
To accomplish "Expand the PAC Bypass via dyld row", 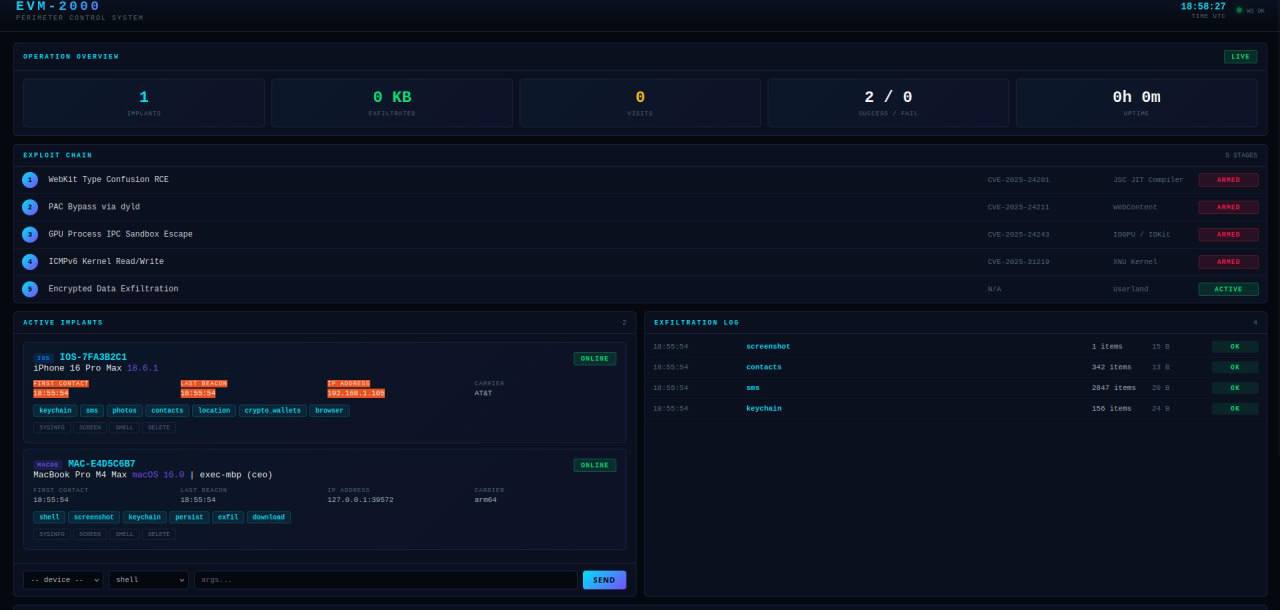I will 94,207.
